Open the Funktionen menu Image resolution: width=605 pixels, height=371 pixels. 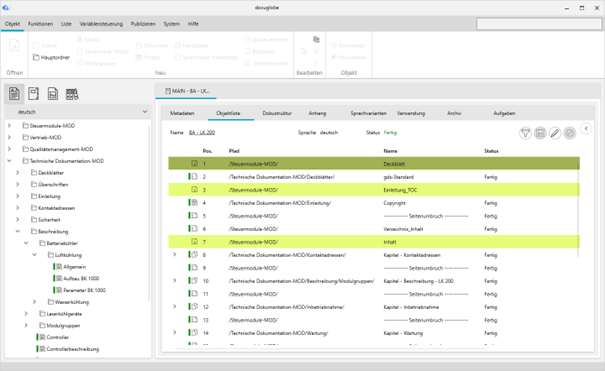coord(41,24)
